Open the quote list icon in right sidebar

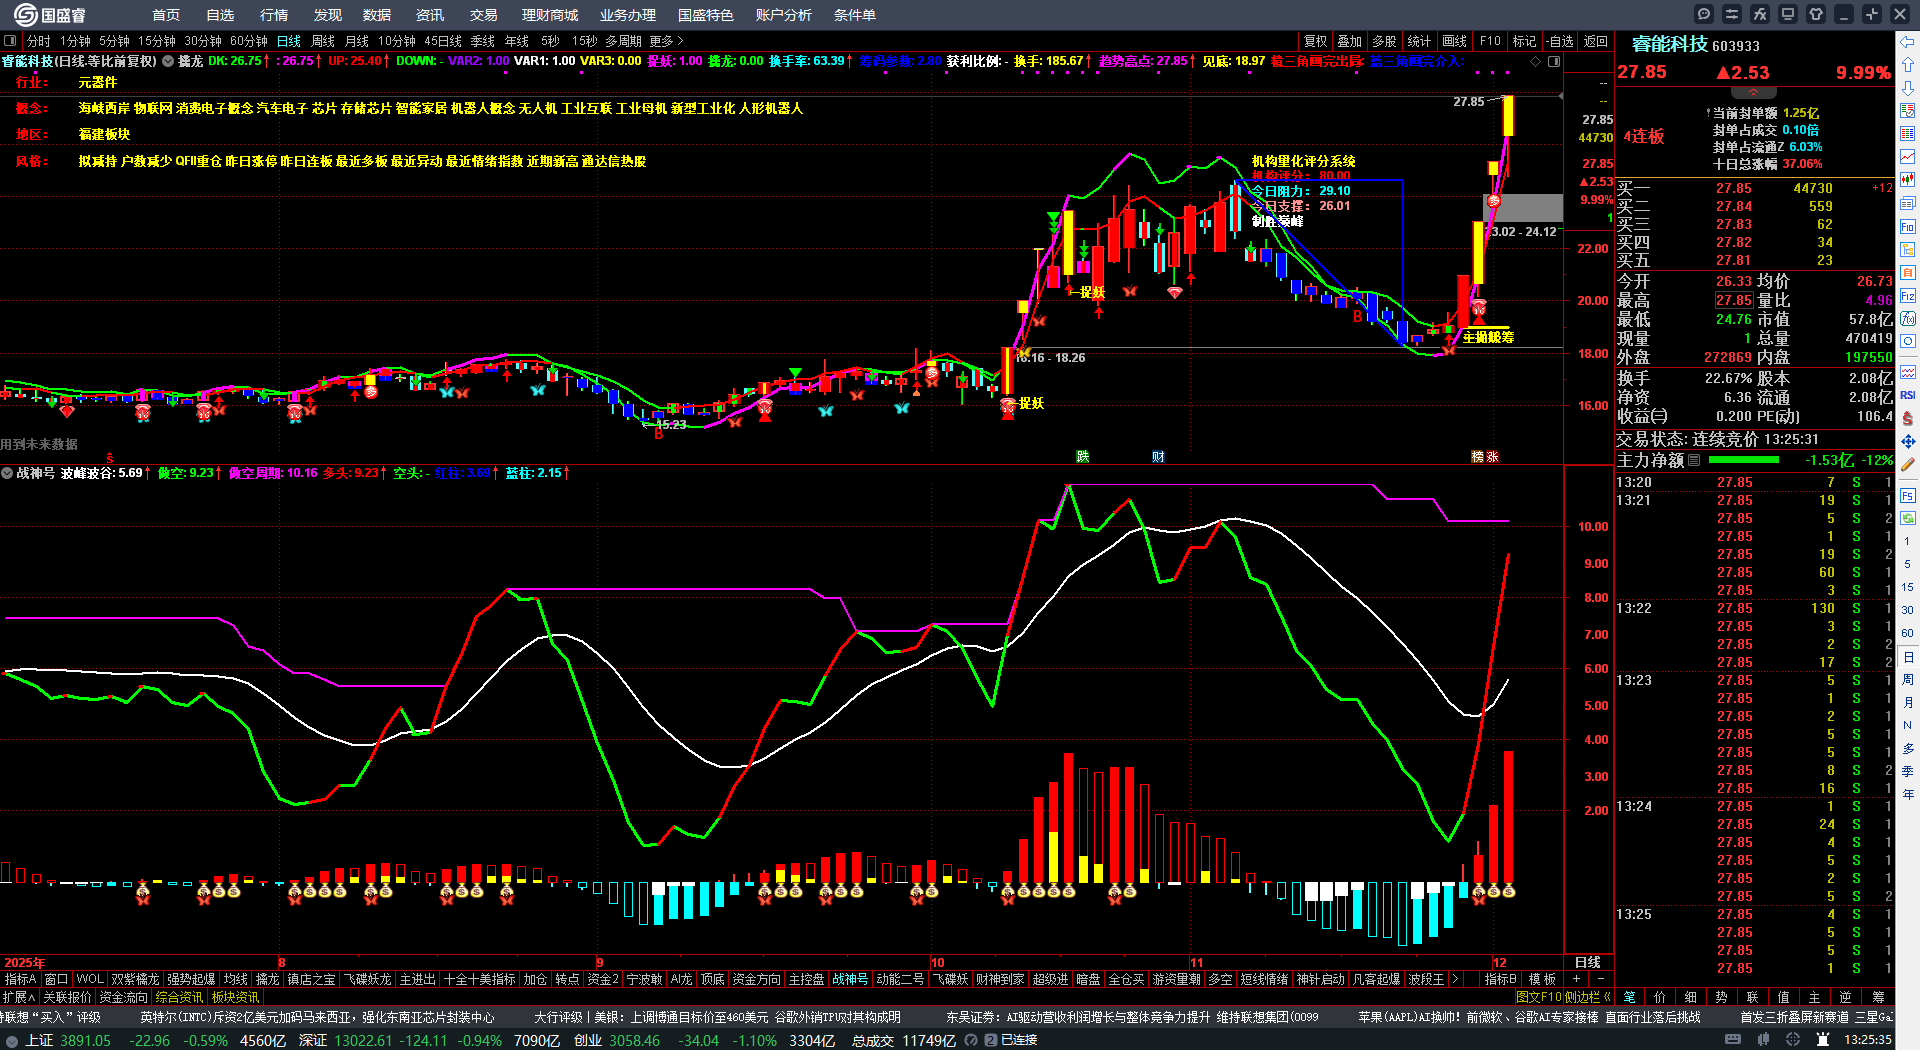coord(1908,111)
